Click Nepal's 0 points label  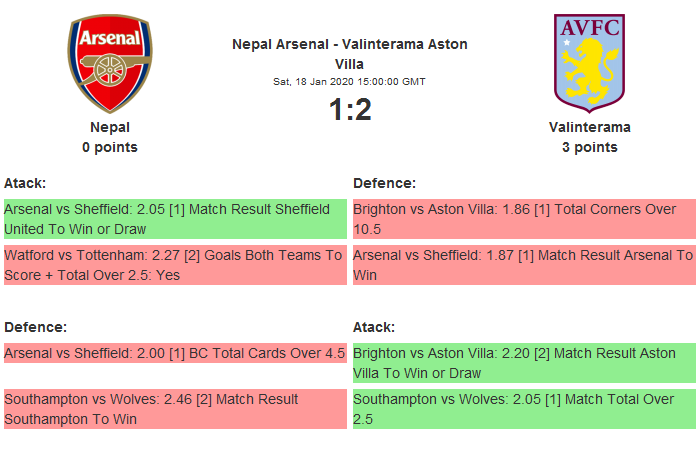110,147
